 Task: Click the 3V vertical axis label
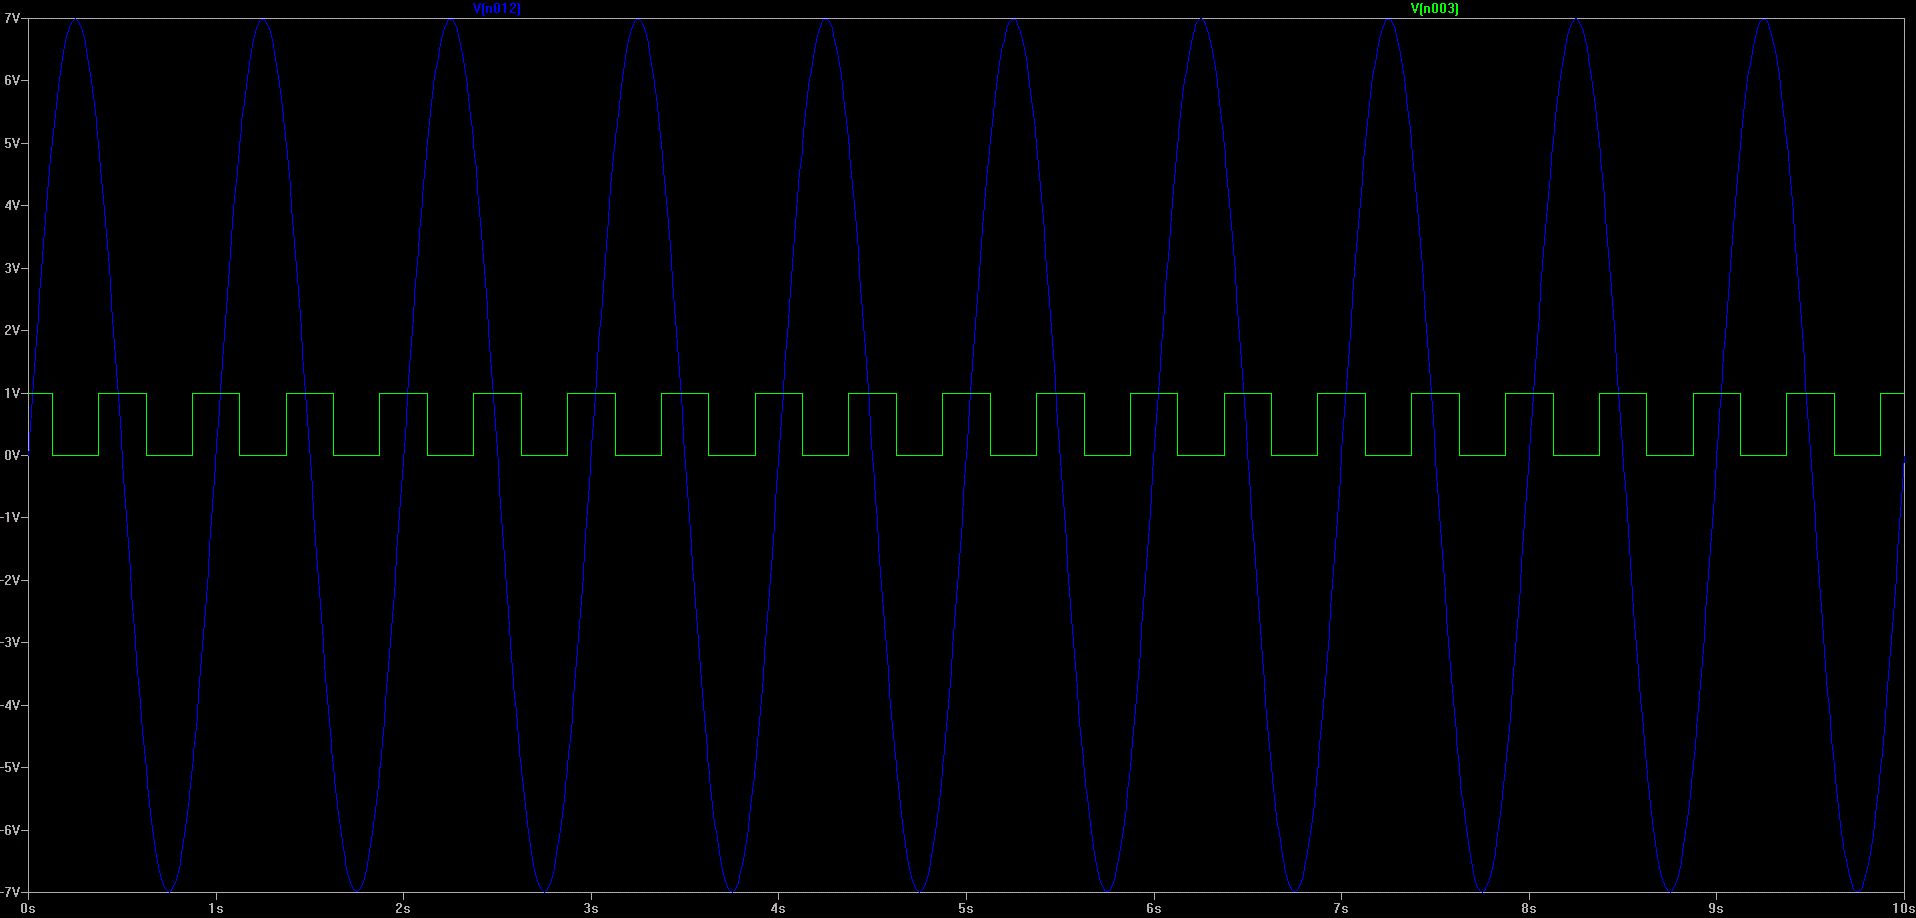12,269
